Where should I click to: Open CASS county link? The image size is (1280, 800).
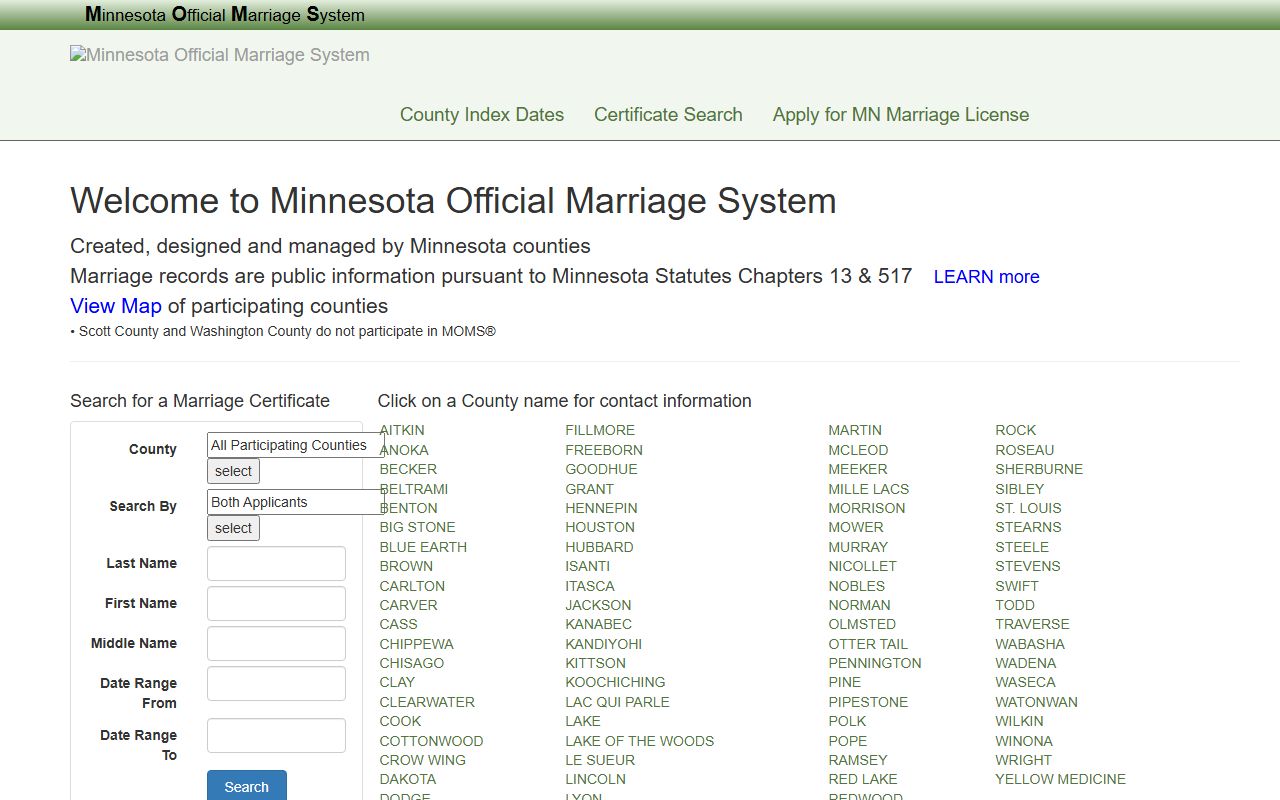coord(398,624)
